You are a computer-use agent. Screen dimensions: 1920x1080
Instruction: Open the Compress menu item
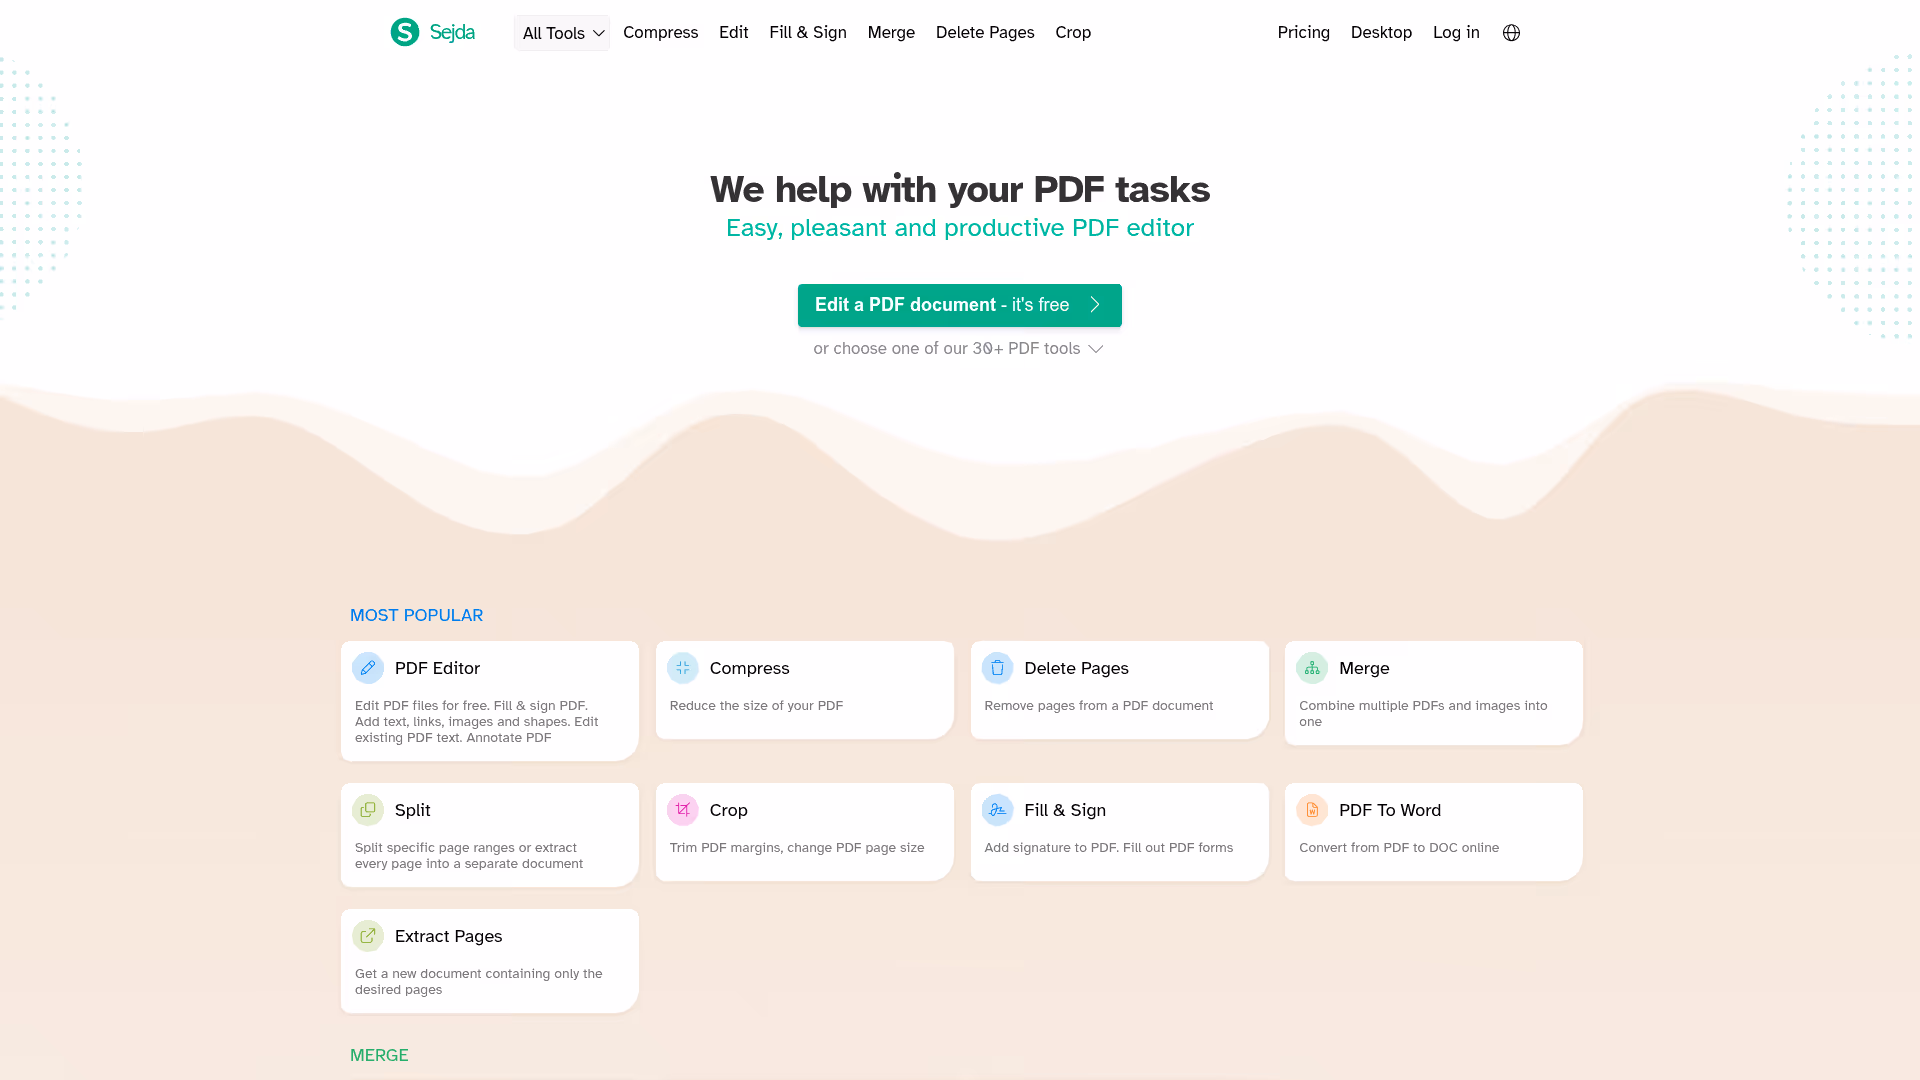pyautogui.click(x=660, y=32)
